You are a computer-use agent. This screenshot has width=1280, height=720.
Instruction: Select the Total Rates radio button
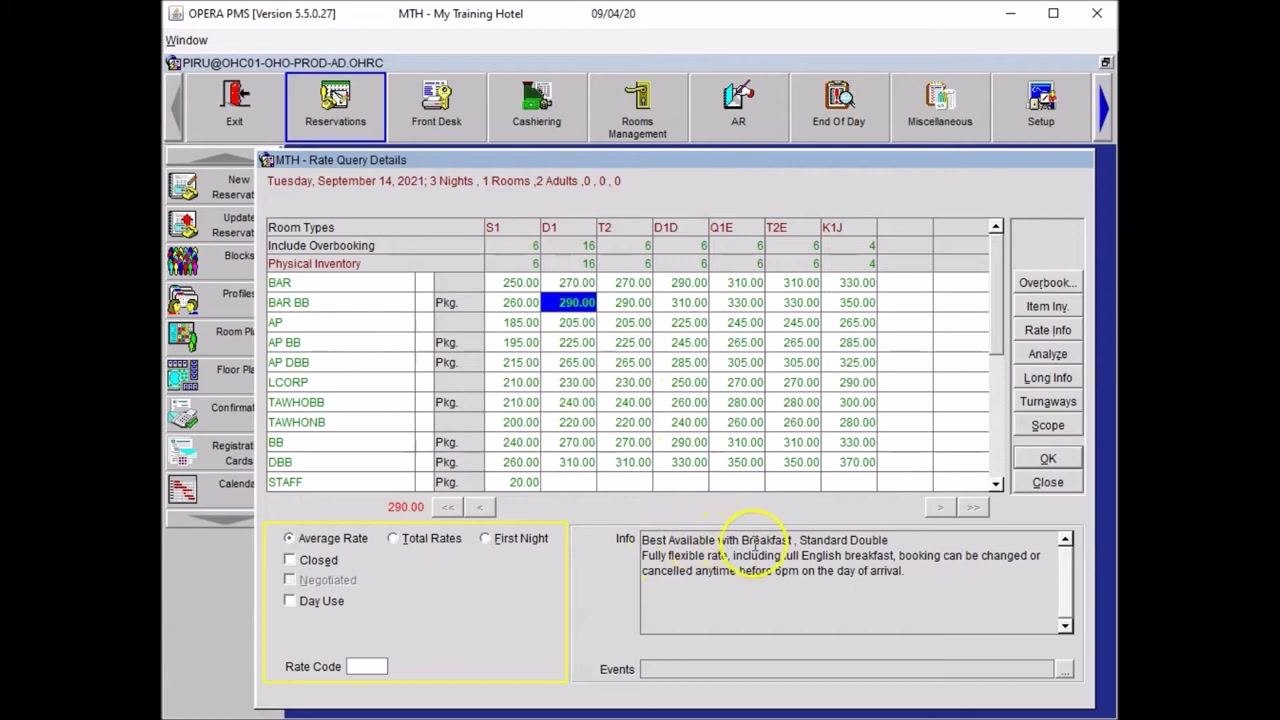(x=393, y=538)
